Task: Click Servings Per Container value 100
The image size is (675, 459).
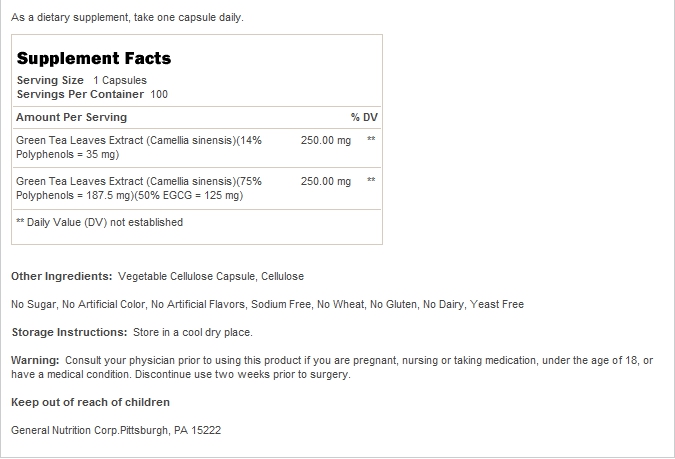Action: point(159,94)
